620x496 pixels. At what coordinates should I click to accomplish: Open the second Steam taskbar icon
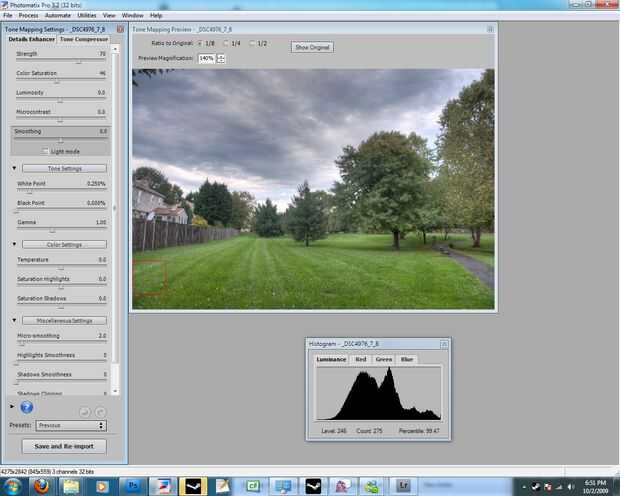click(313, 486)
